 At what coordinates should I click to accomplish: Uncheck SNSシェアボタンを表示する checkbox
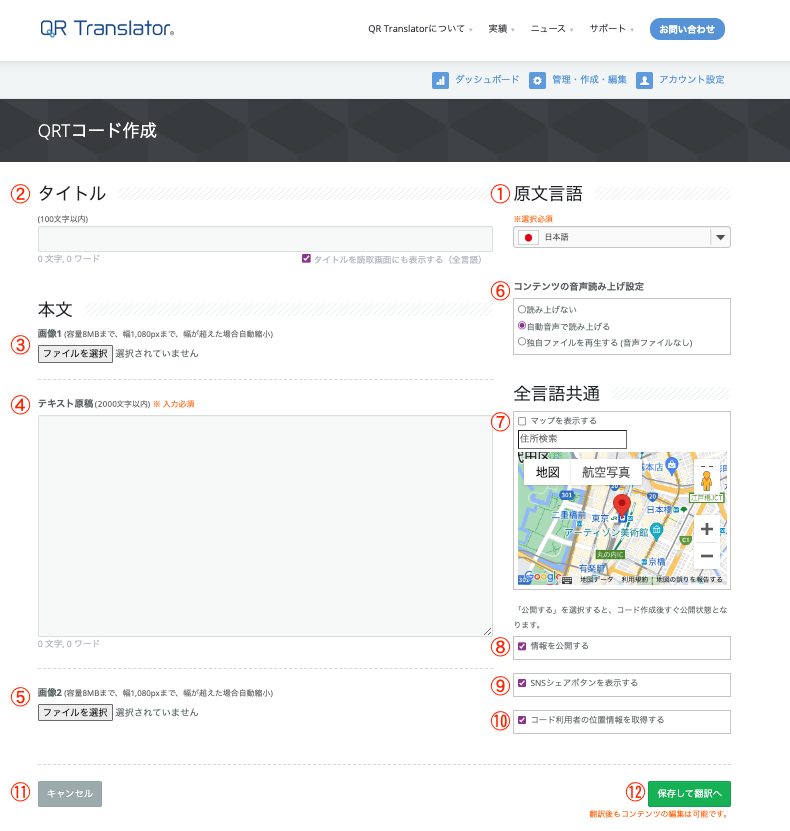(x=522, y=683)
